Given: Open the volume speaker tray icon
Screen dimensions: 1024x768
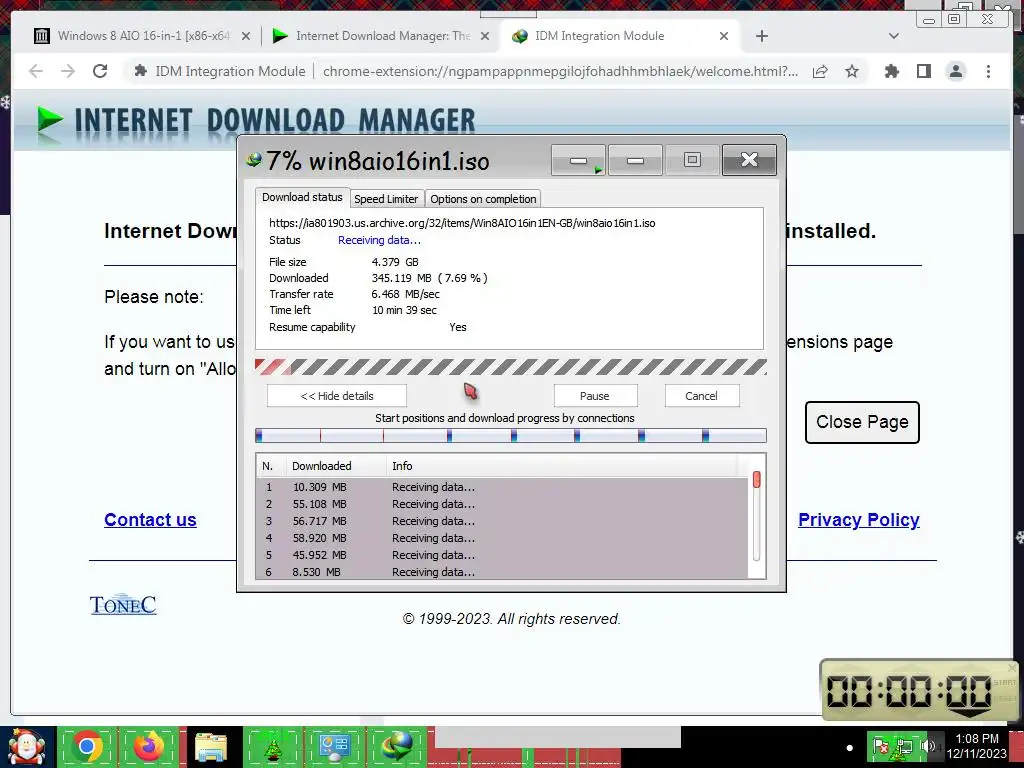Looking at the screenshot, I should click(x=927, y=746).
